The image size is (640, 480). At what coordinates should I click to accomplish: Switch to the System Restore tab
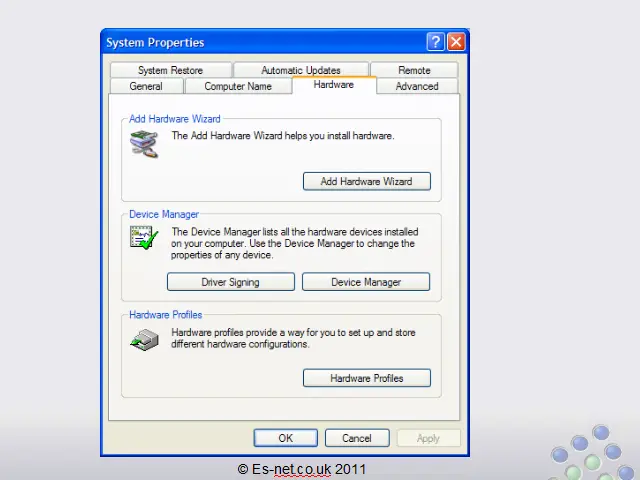click(171, 70)
